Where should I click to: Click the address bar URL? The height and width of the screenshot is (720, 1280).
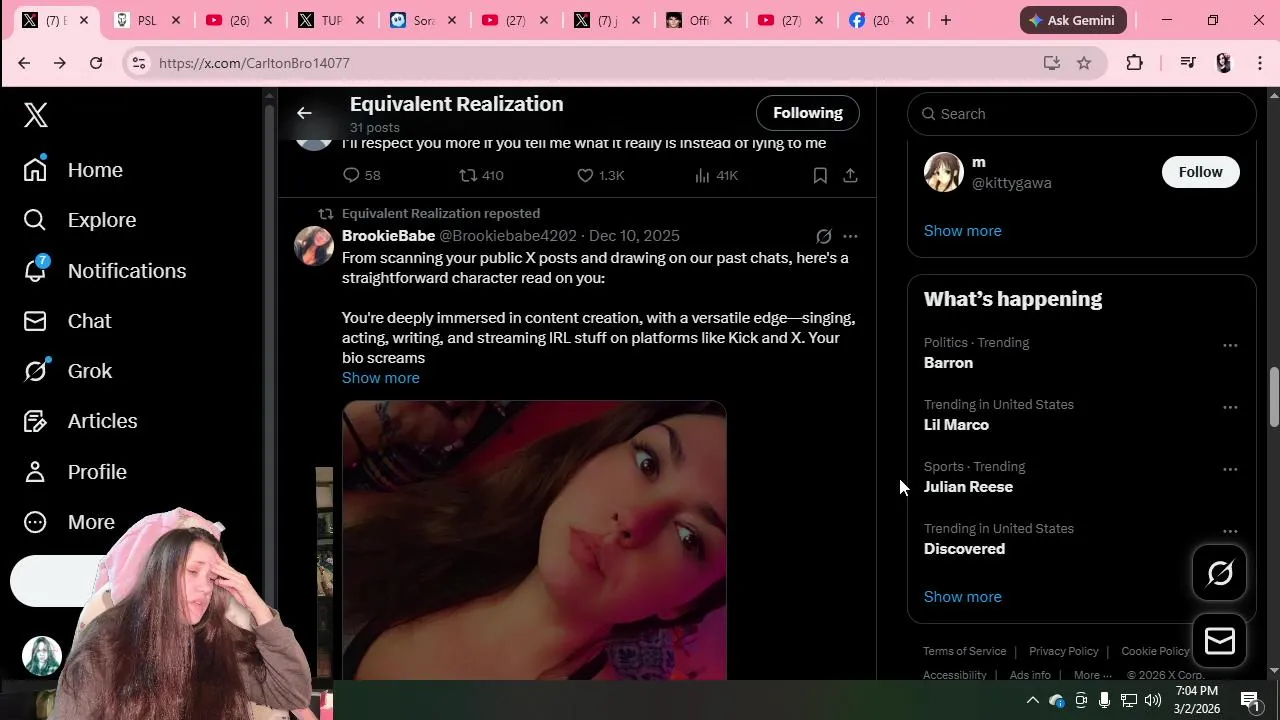254,63
